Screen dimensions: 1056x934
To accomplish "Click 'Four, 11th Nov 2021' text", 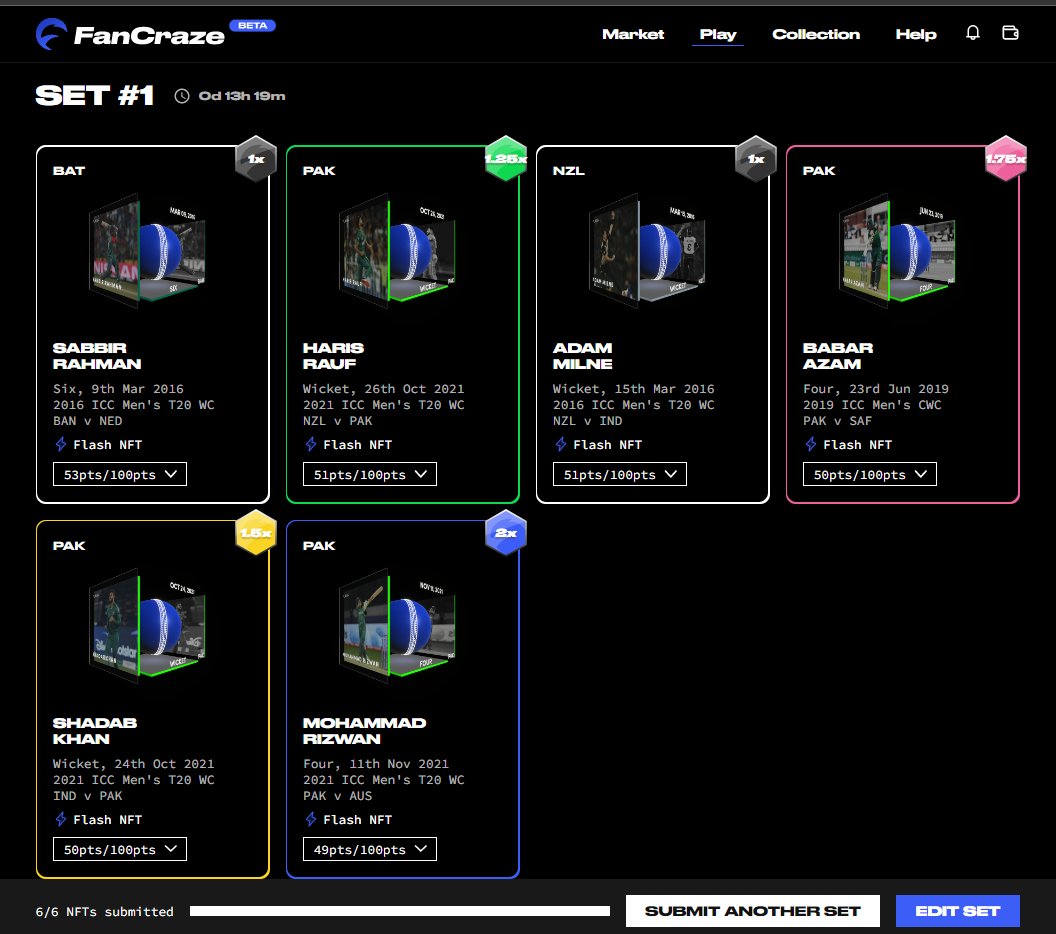I will pos(376,764).
